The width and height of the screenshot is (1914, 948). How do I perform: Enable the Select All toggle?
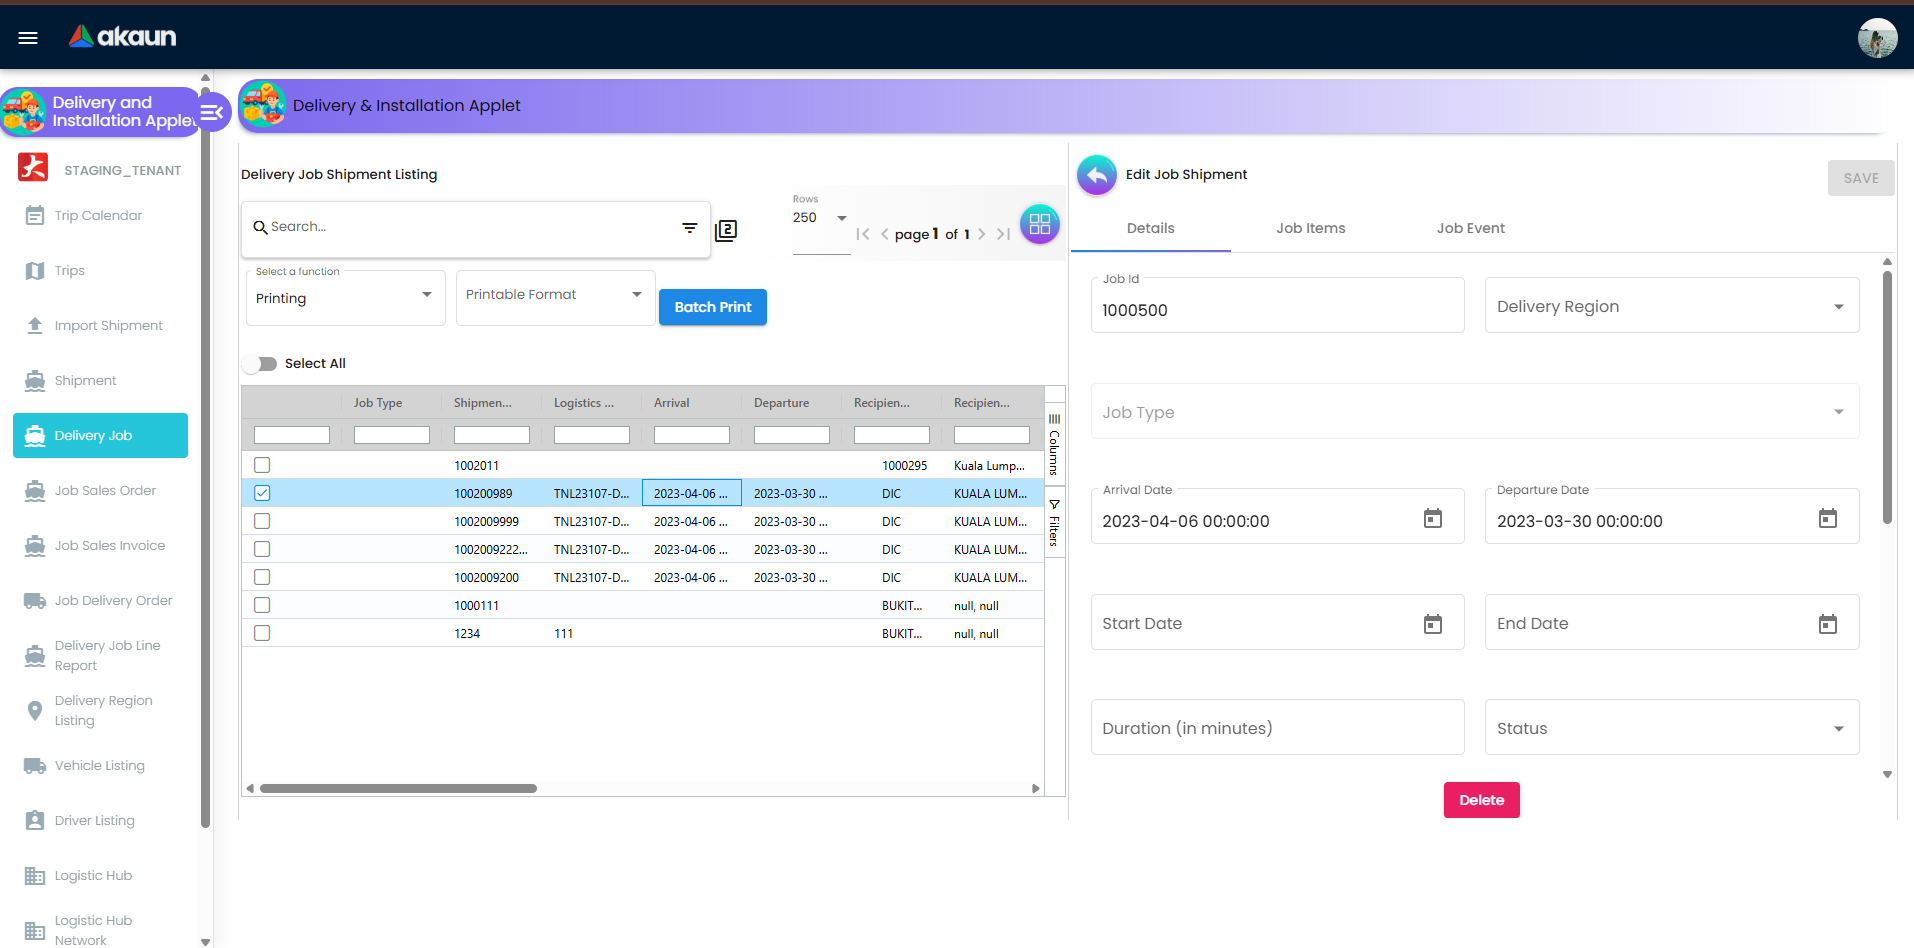tap(260, 363)
